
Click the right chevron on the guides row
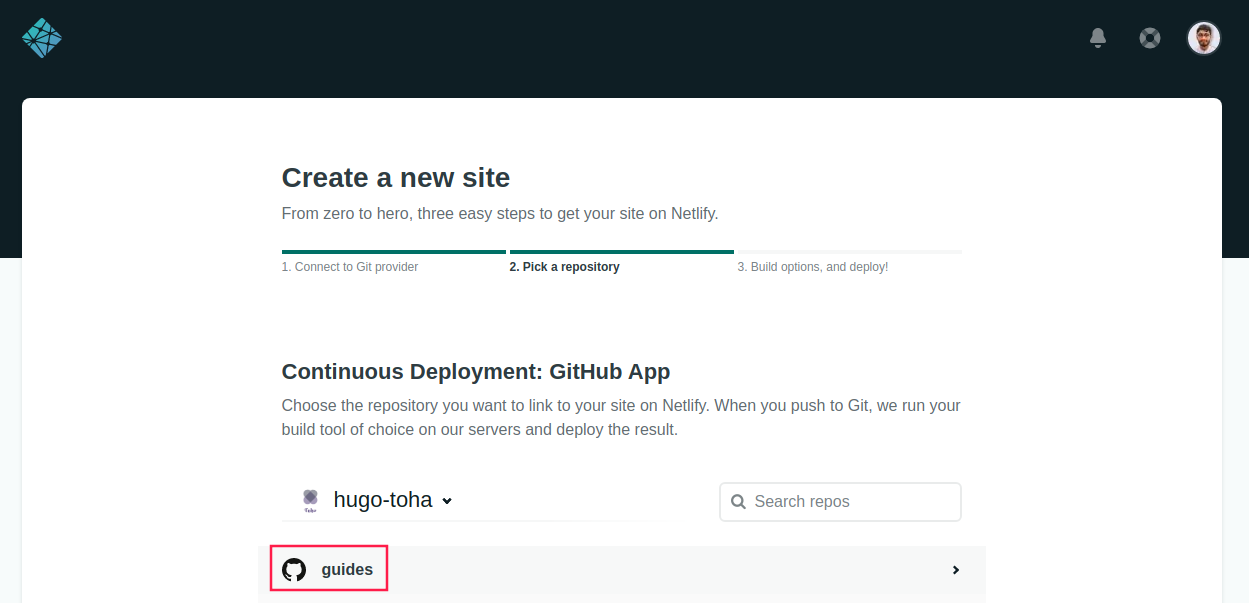point(955,570)
